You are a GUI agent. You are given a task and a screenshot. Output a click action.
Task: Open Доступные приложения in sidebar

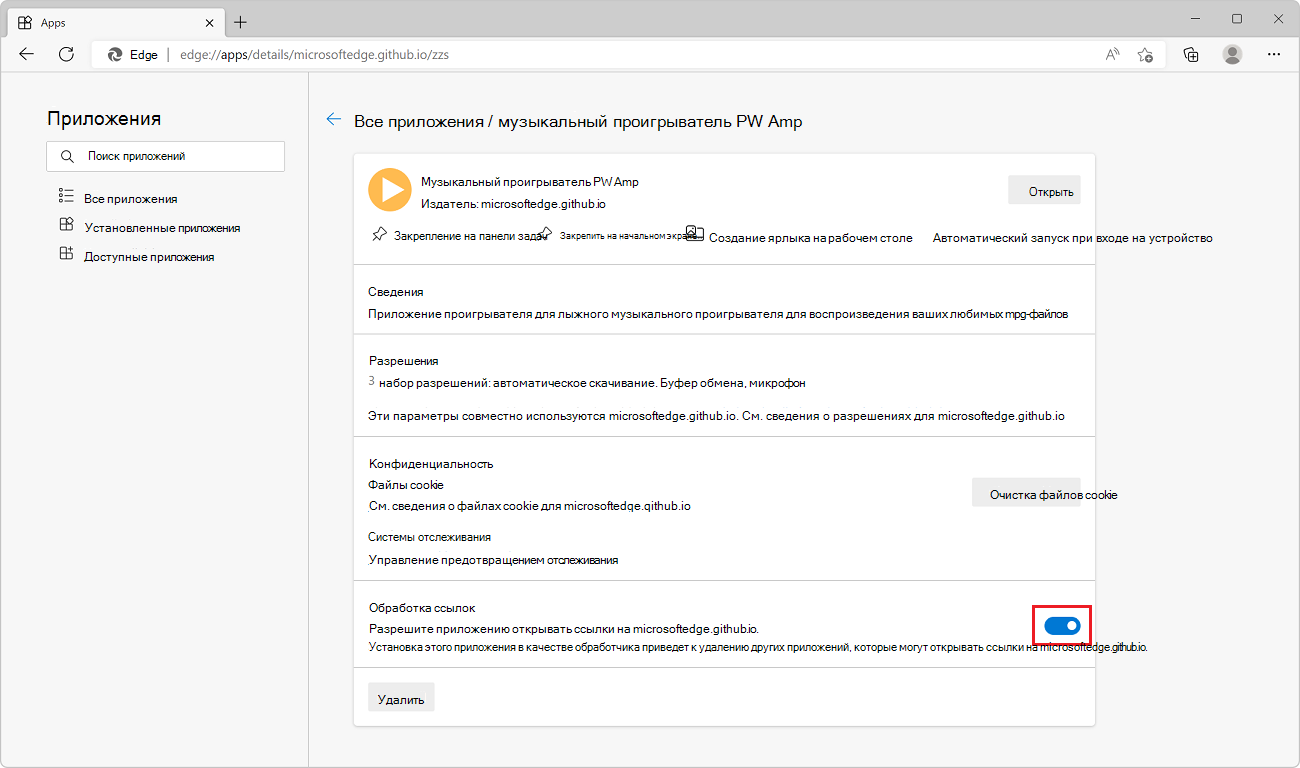coord(149,256)
